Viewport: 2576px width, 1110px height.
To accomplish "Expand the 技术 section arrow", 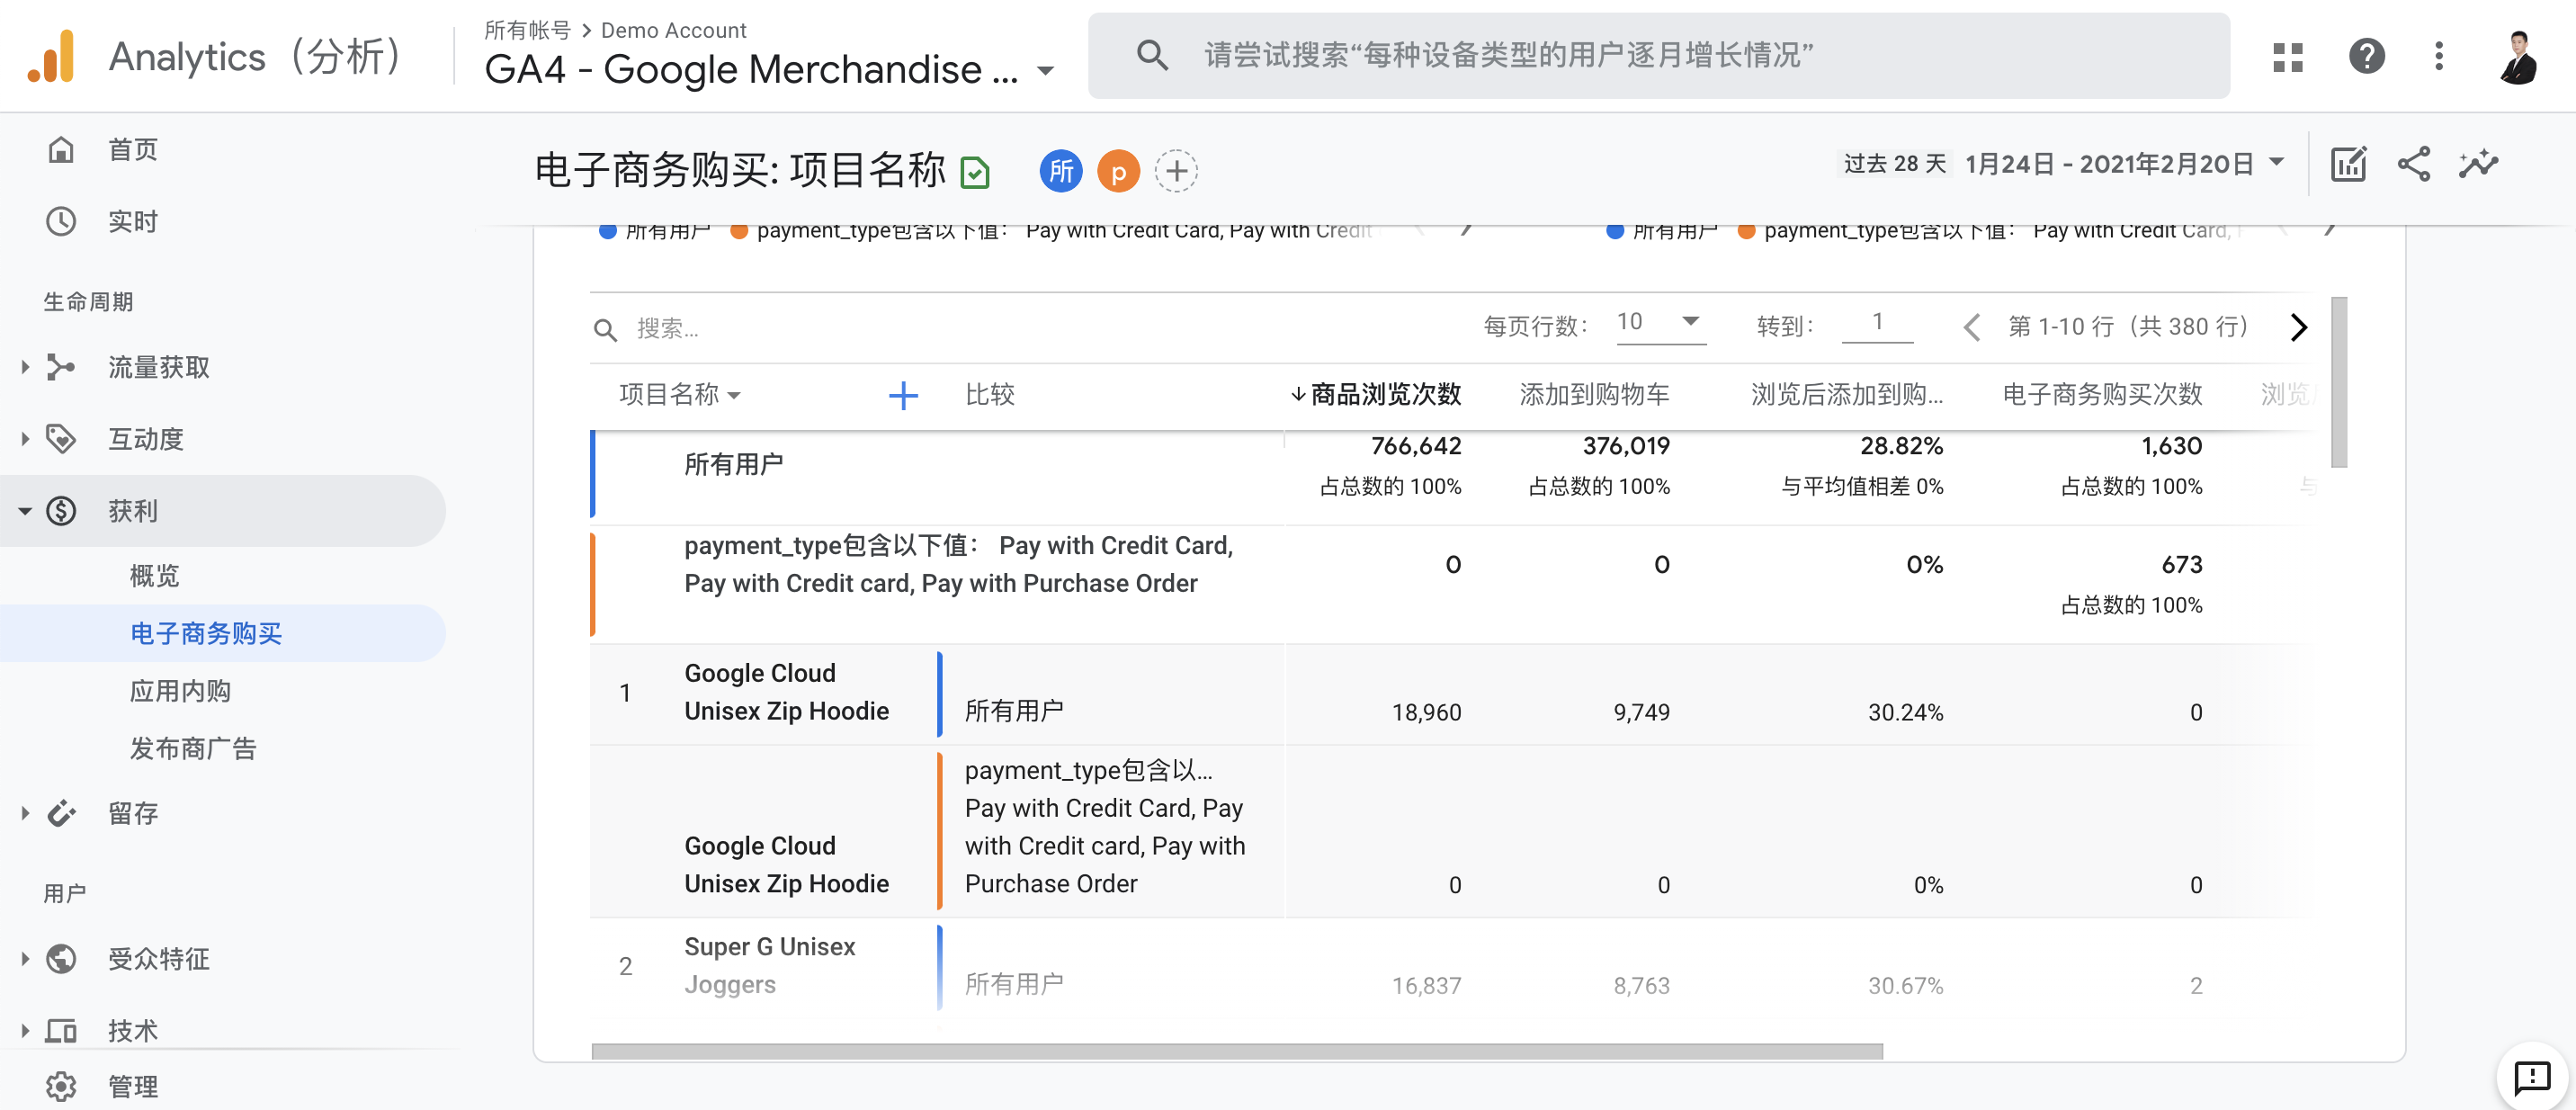I will pos(25,1030).
